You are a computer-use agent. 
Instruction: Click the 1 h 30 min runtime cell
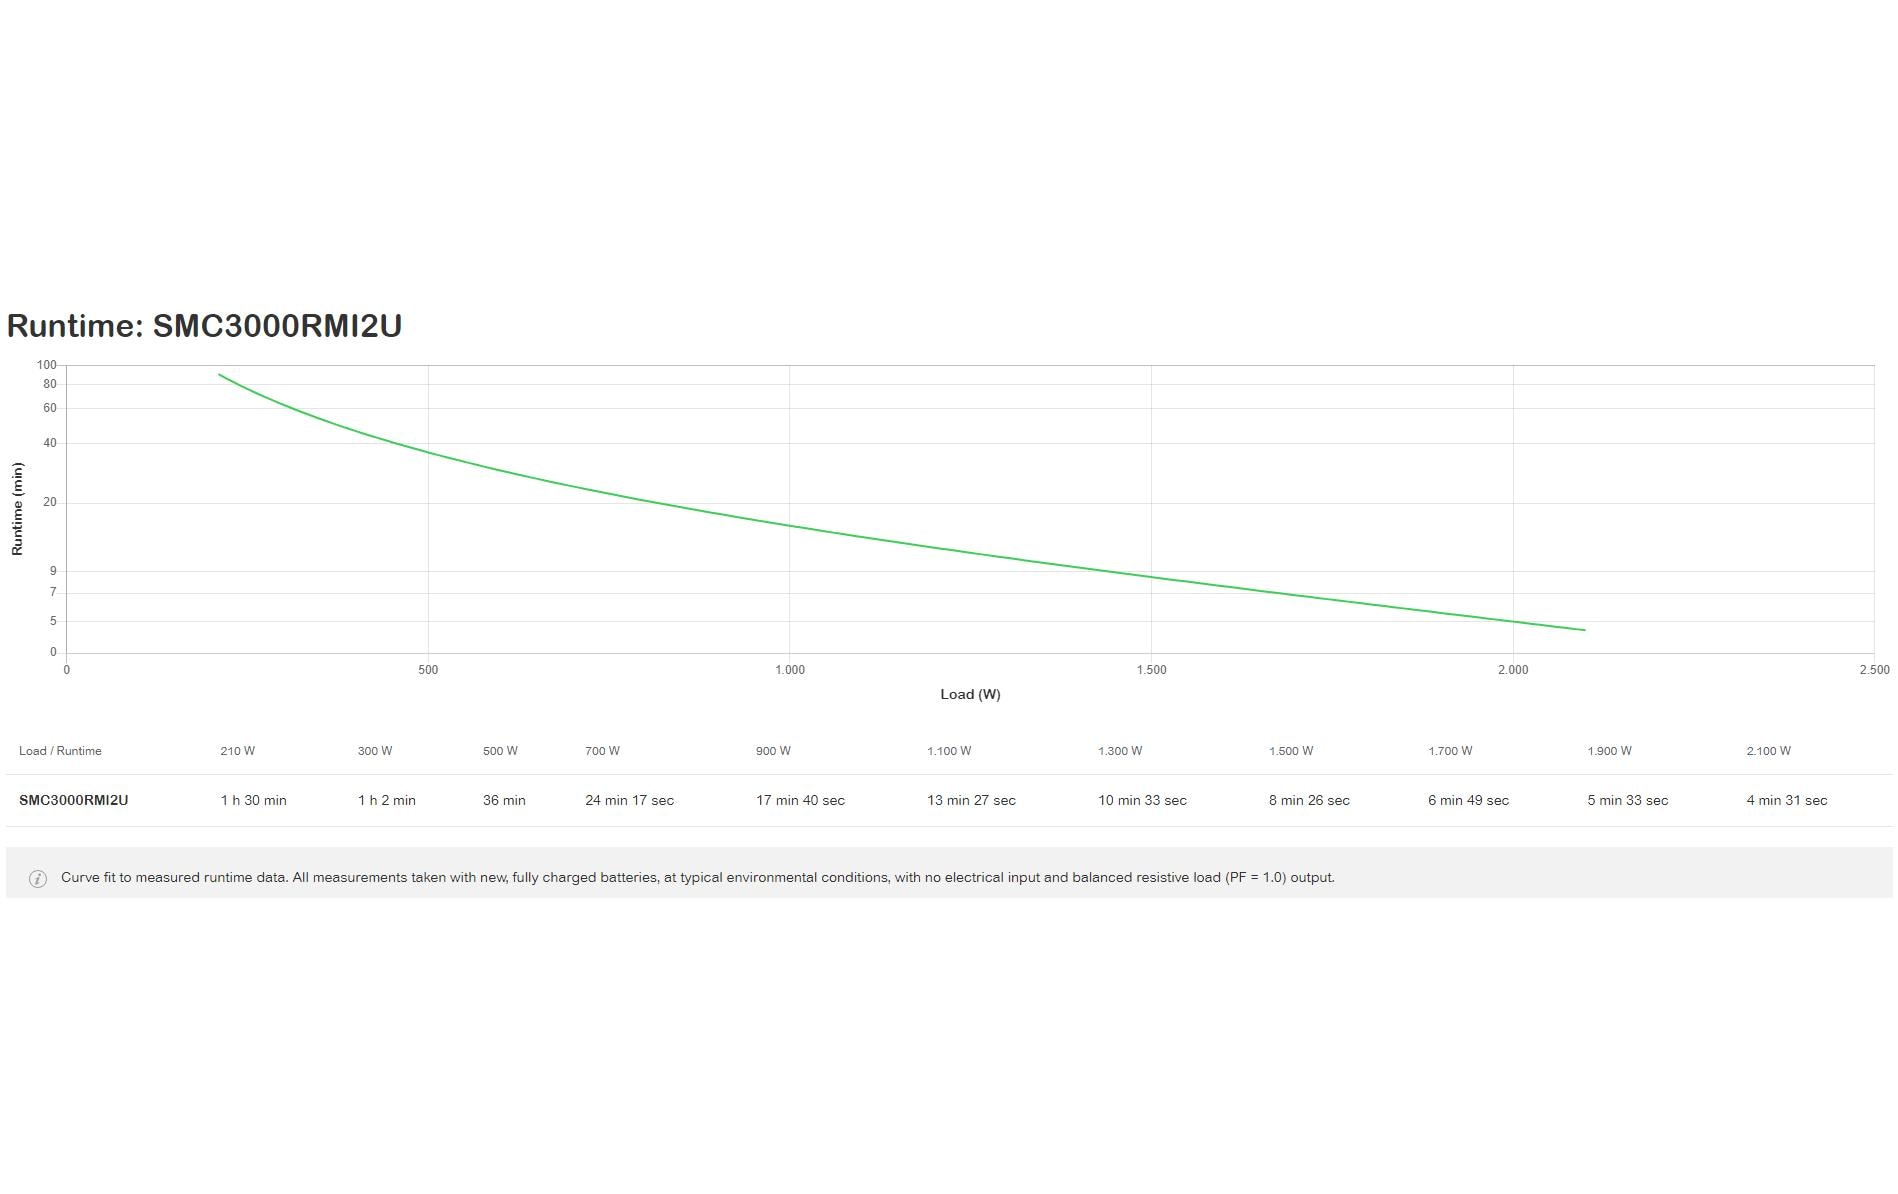click(253, 800)
